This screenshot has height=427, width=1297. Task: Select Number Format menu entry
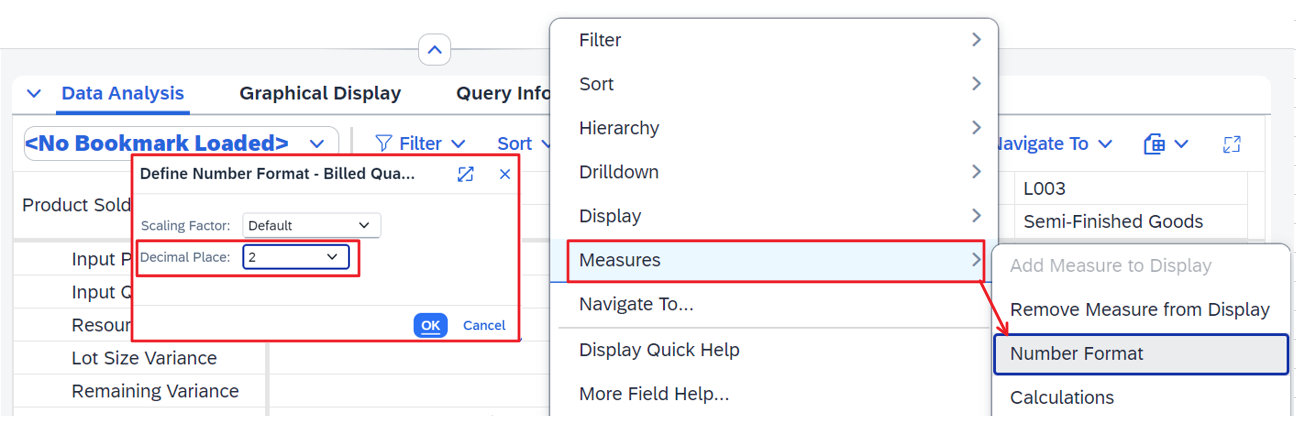click(x=1141, y=353)
